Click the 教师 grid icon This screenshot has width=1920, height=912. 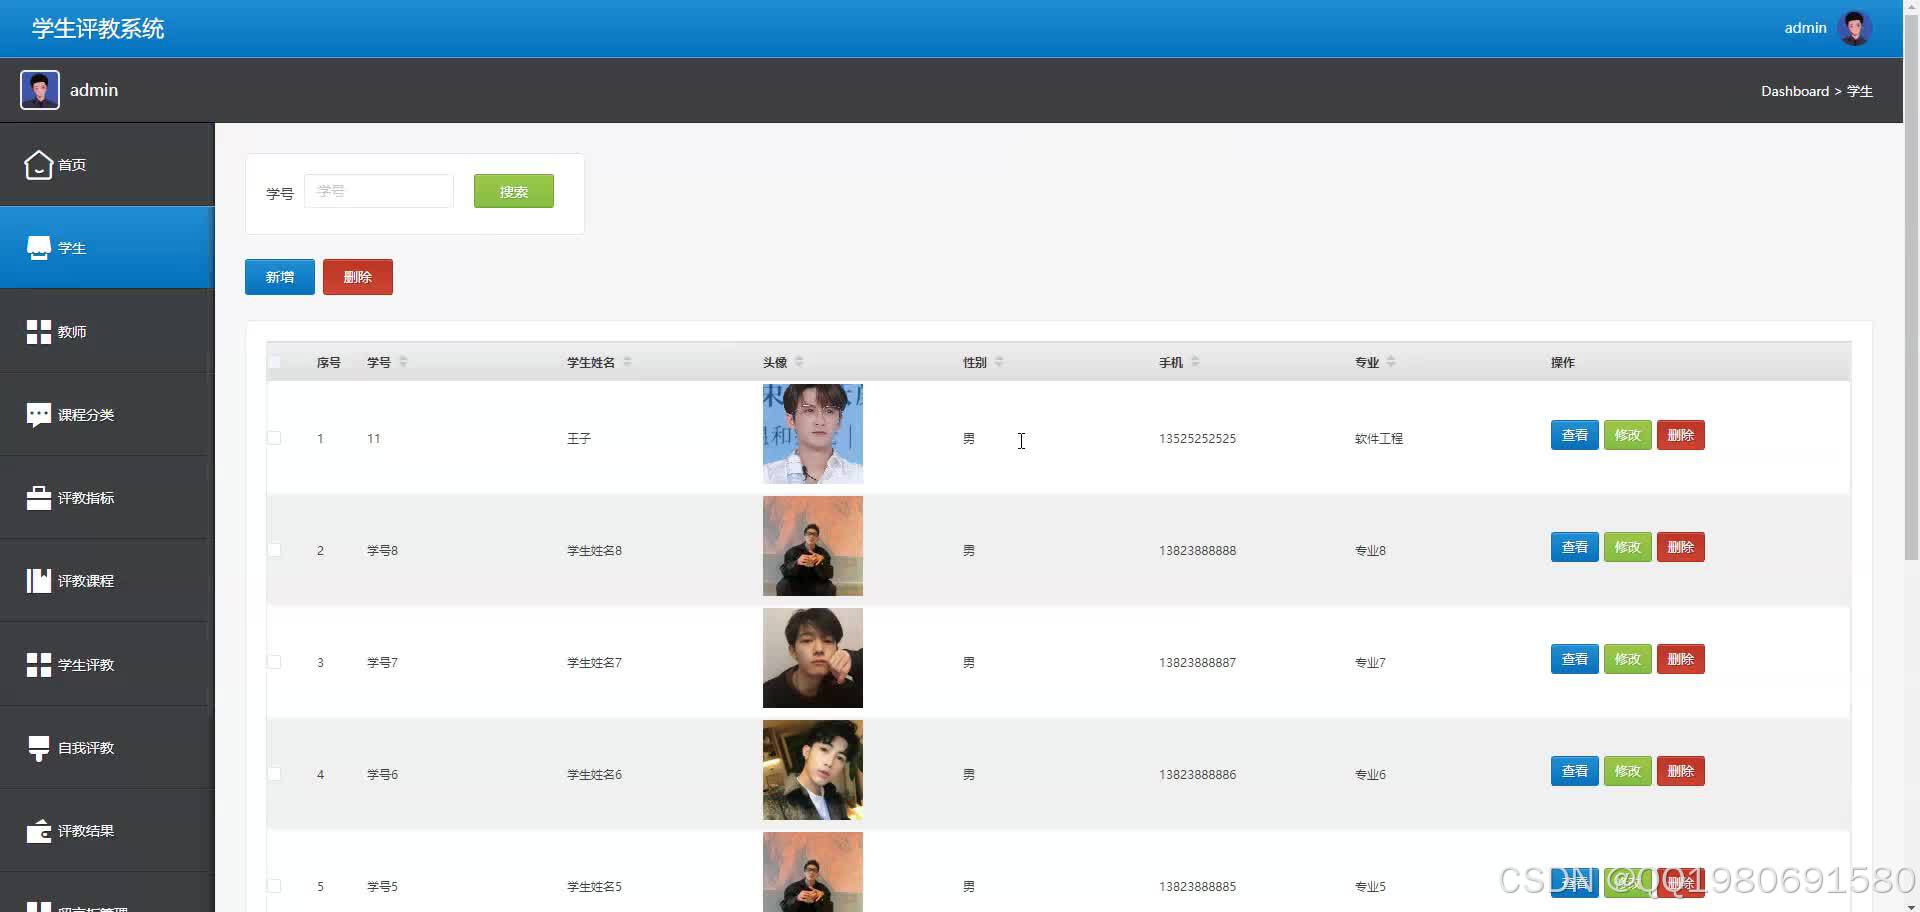tap(39, 332)
